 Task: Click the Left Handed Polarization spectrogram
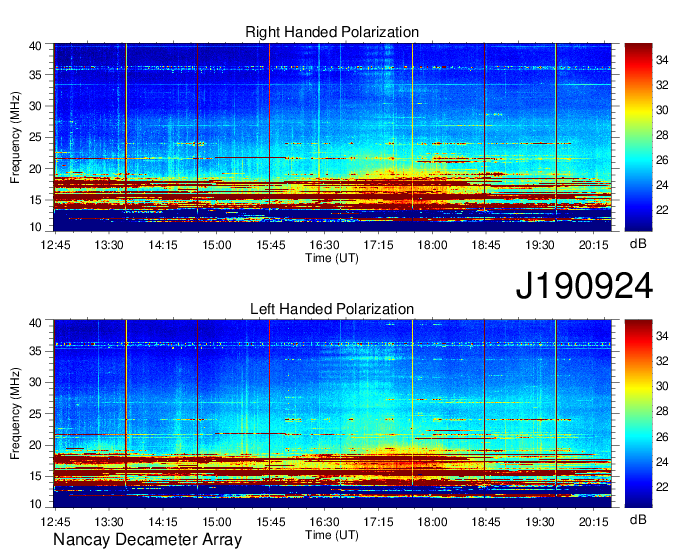pos(332,414)
